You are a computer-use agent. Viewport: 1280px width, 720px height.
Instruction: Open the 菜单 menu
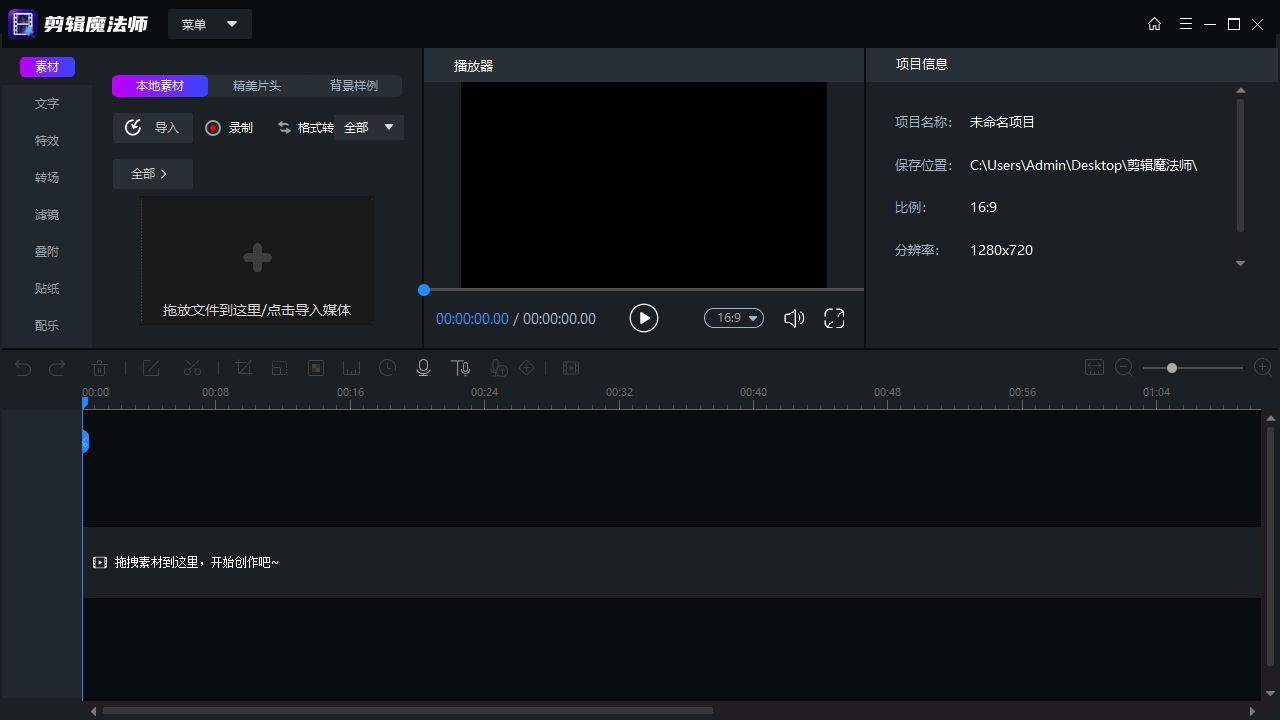pos(209,23)
